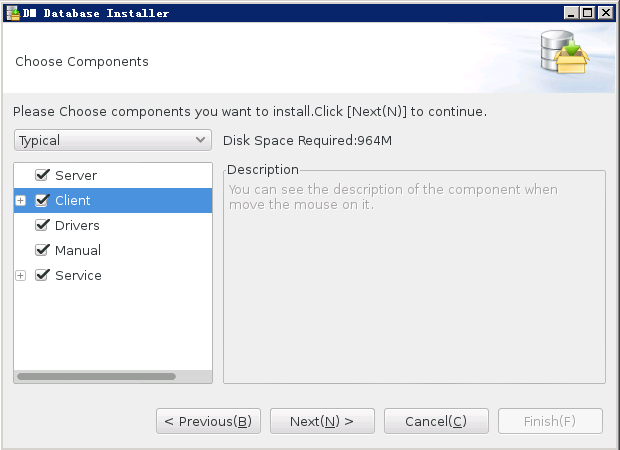Expand the Client tree node
Image resolution: width=620 pixels, height=450 pixels.
pyautogui.click(x=21, y=200)
